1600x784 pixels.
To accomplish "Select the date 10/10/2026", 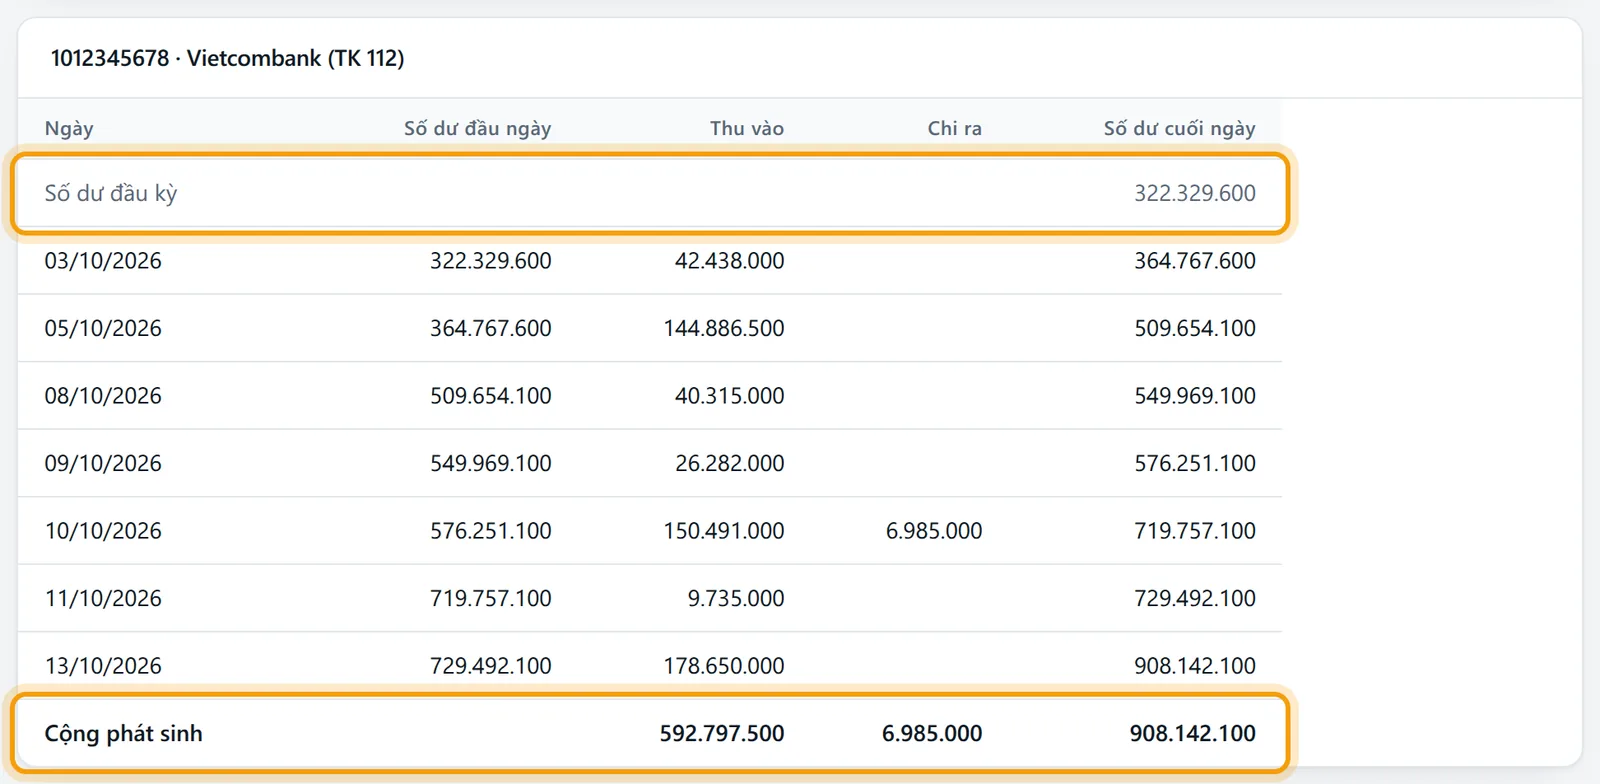I will [103, 531].
